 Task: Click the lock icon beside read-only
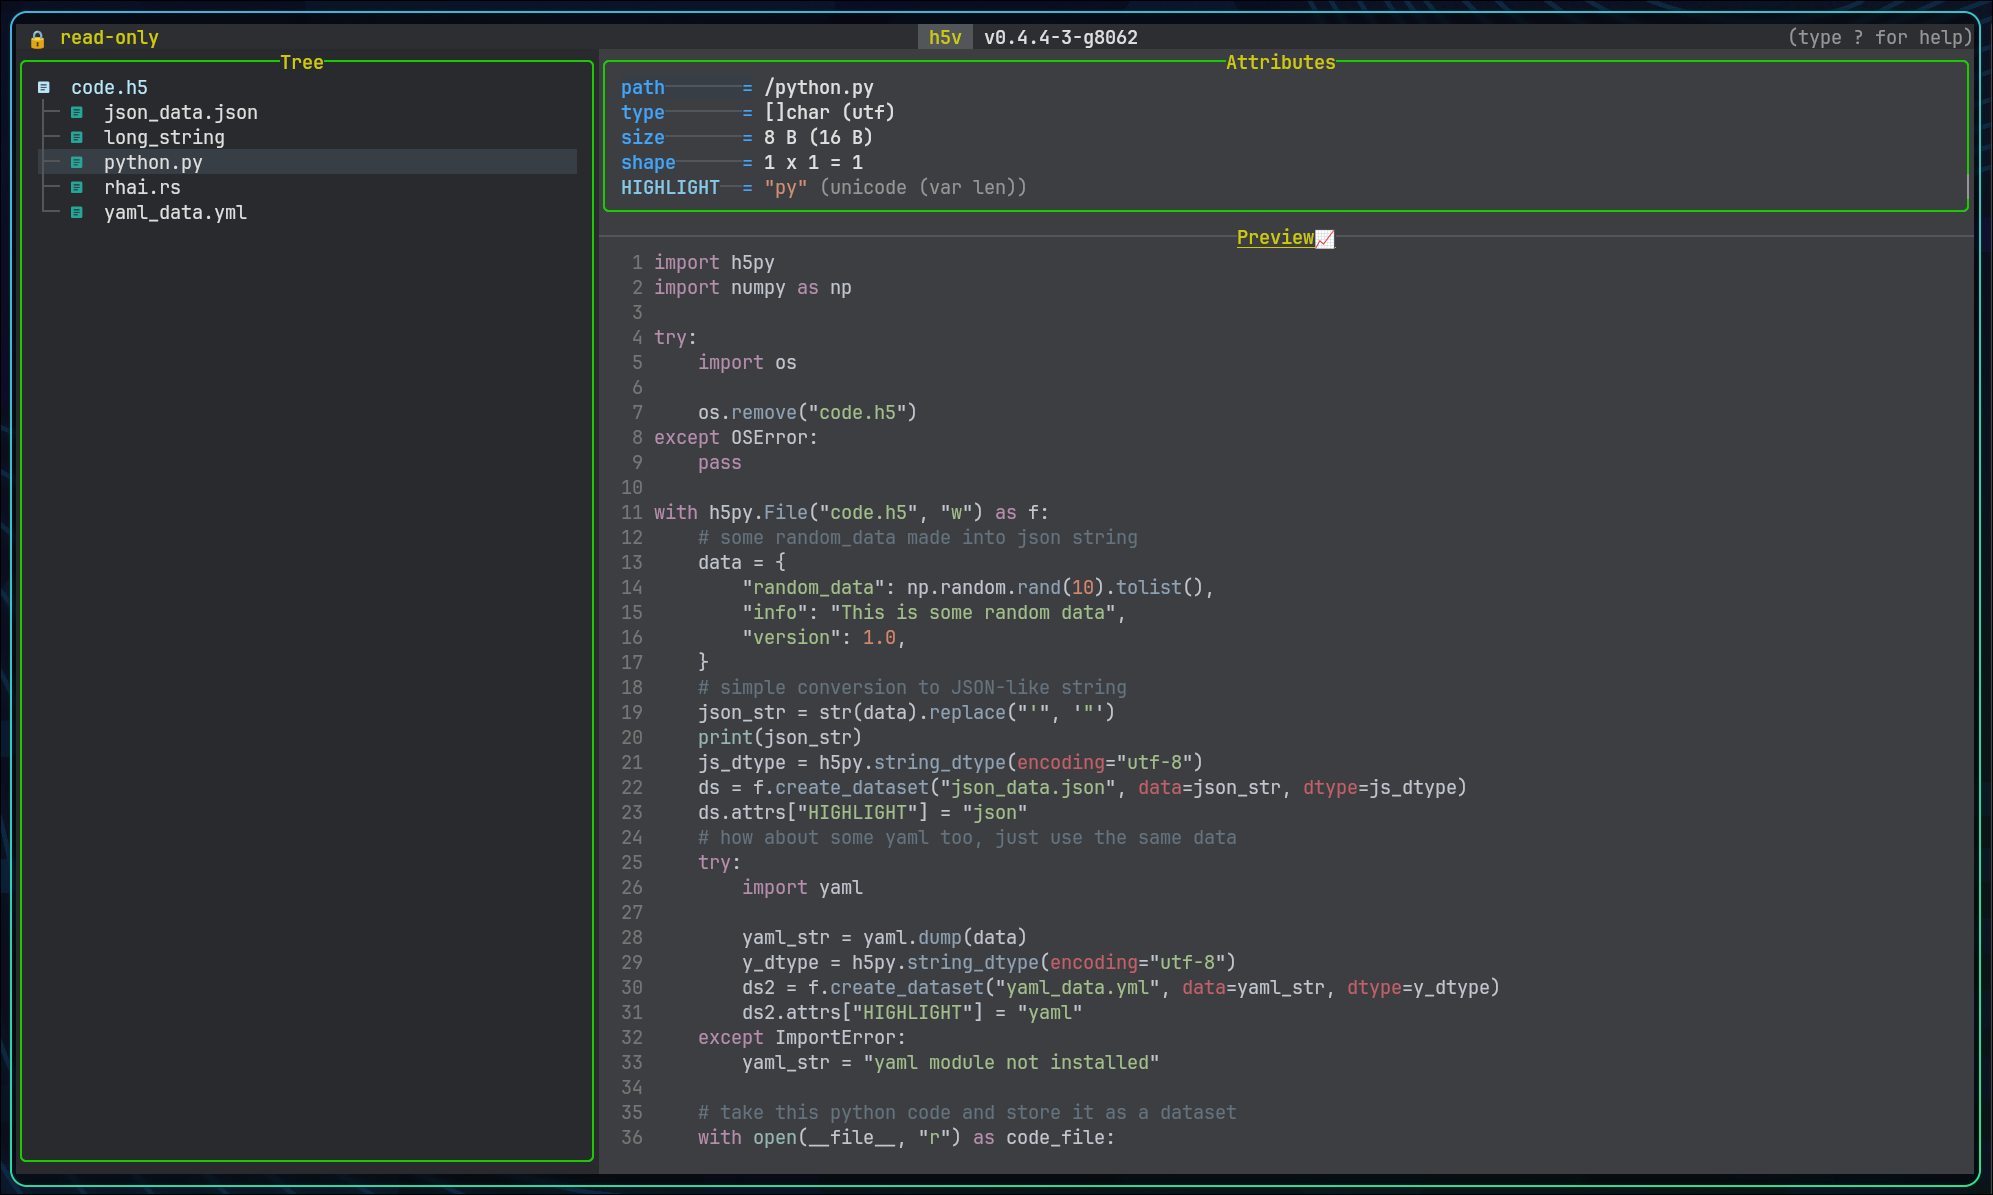(x=37, y=38)
